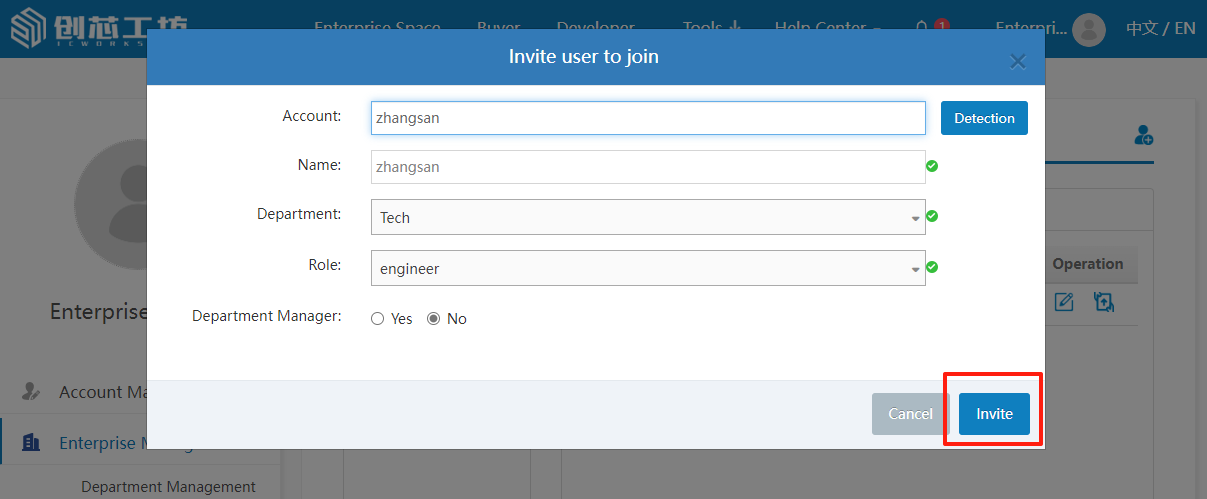Click the user avatar in top bar
The image size is (1207, 499).
point(1088,28)
